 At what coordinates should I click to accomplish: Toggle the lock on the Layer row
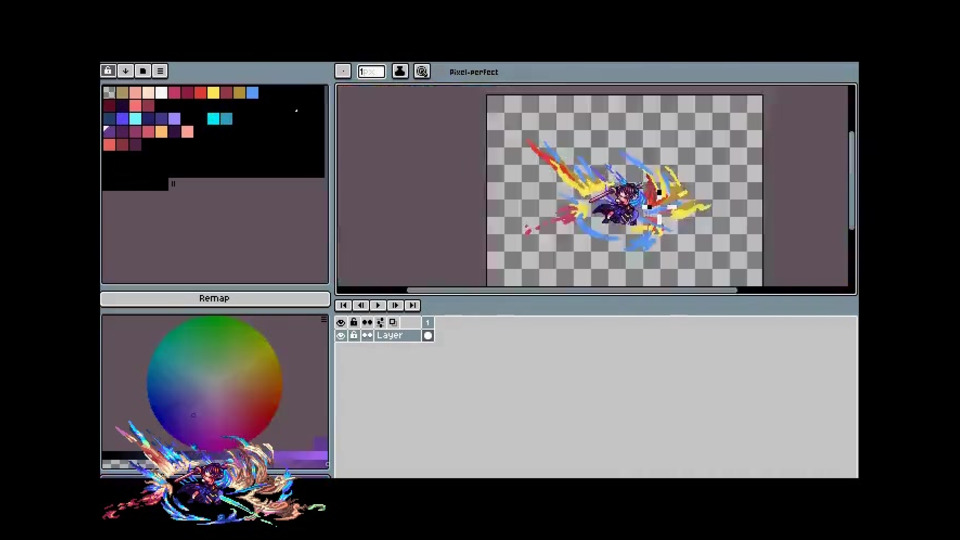click(354, 336)
